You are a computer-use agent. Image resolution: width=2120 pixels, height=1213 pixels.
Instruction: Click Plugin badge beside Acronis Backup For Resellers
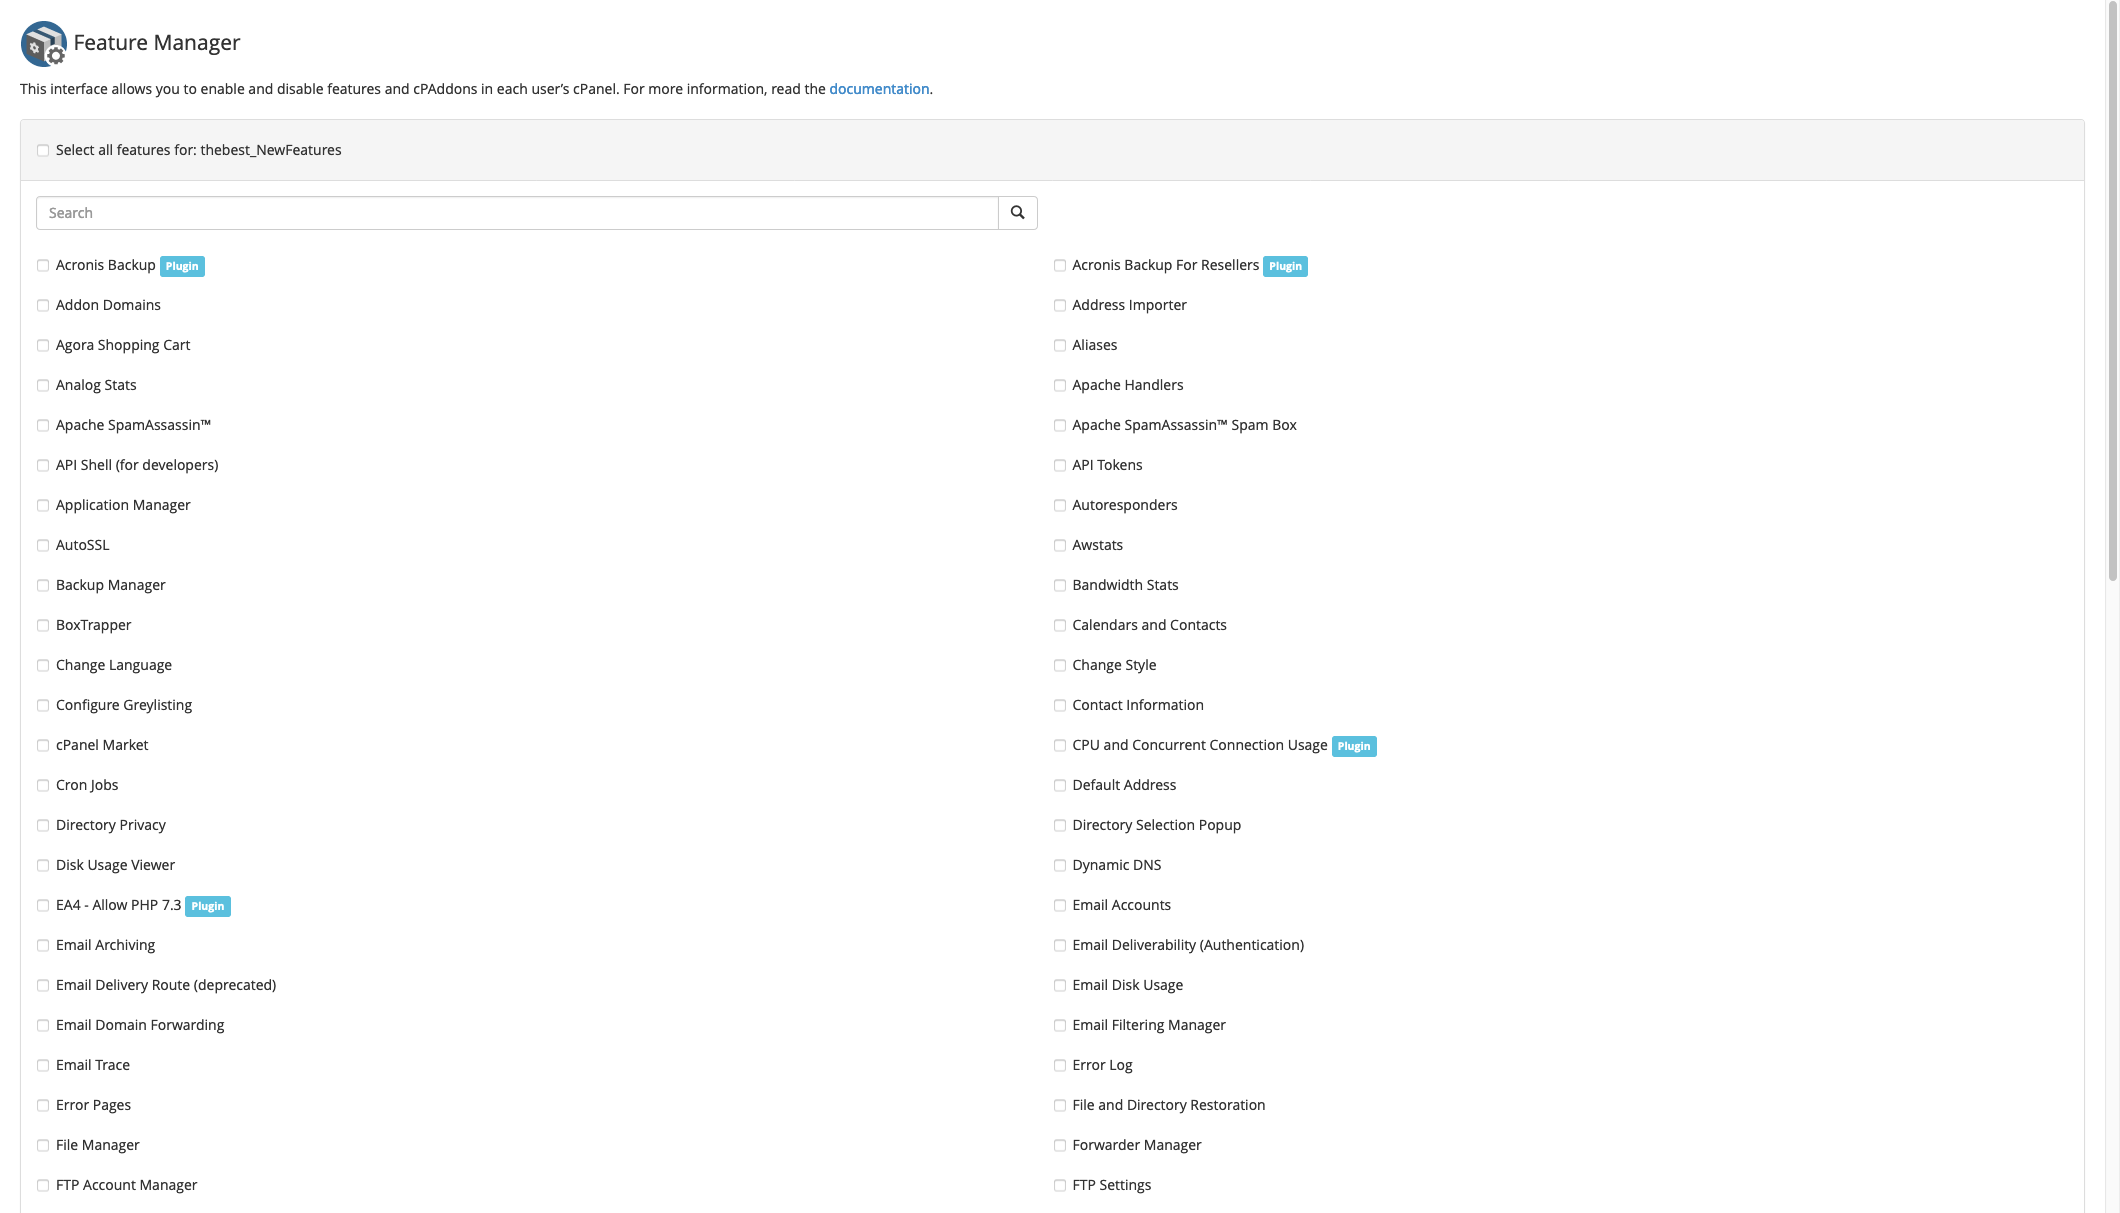(1285, 266)
